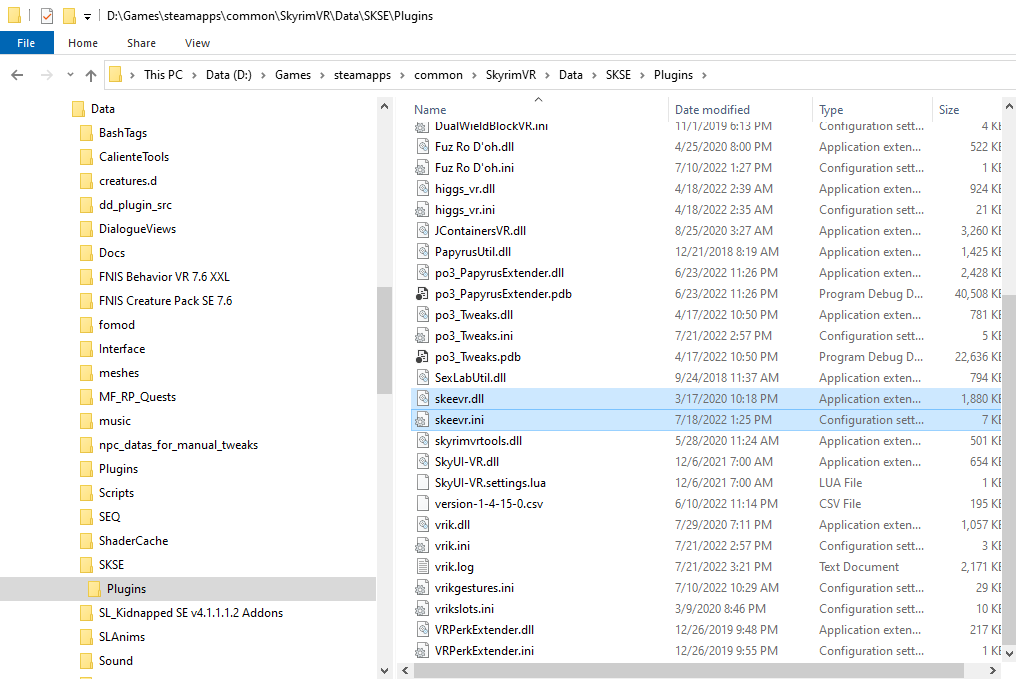Select the Fuz Ro D'oh.ini file icon
This screenshot has width=1016, height=684.
[x=422, y=168]
